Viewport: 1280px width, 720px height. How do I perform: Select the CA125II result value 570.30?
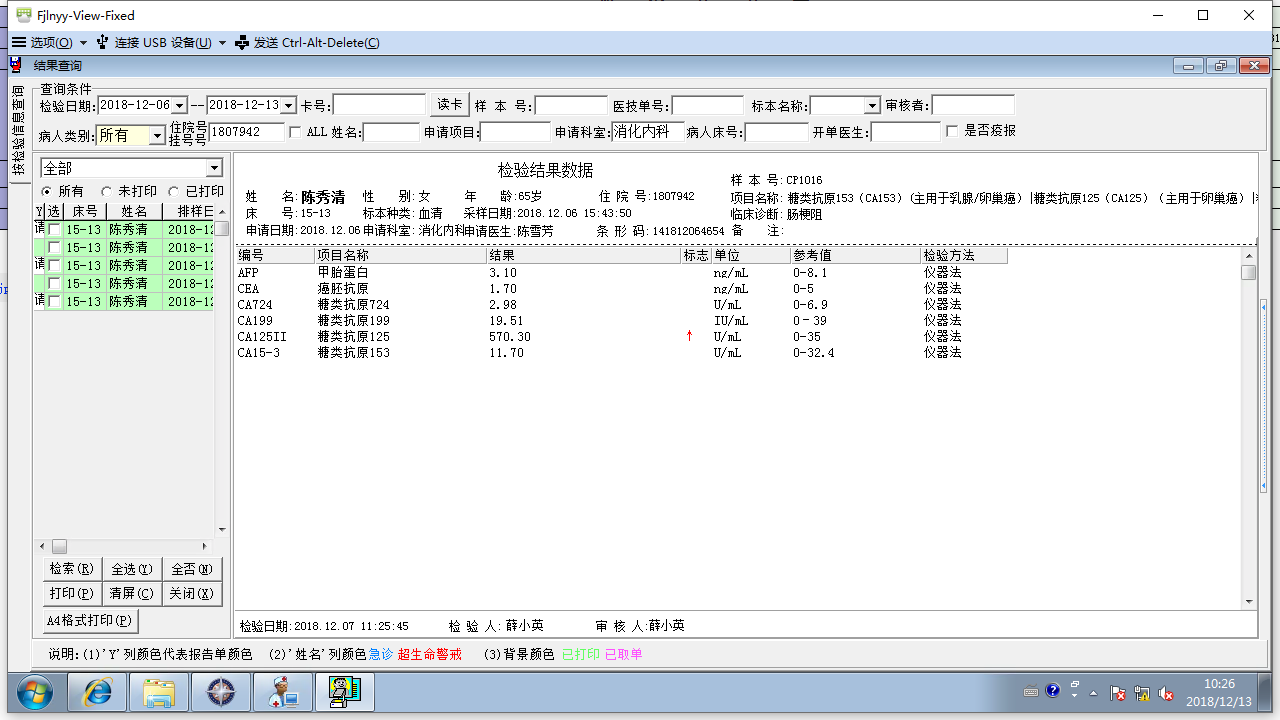[x=510, y=337]
